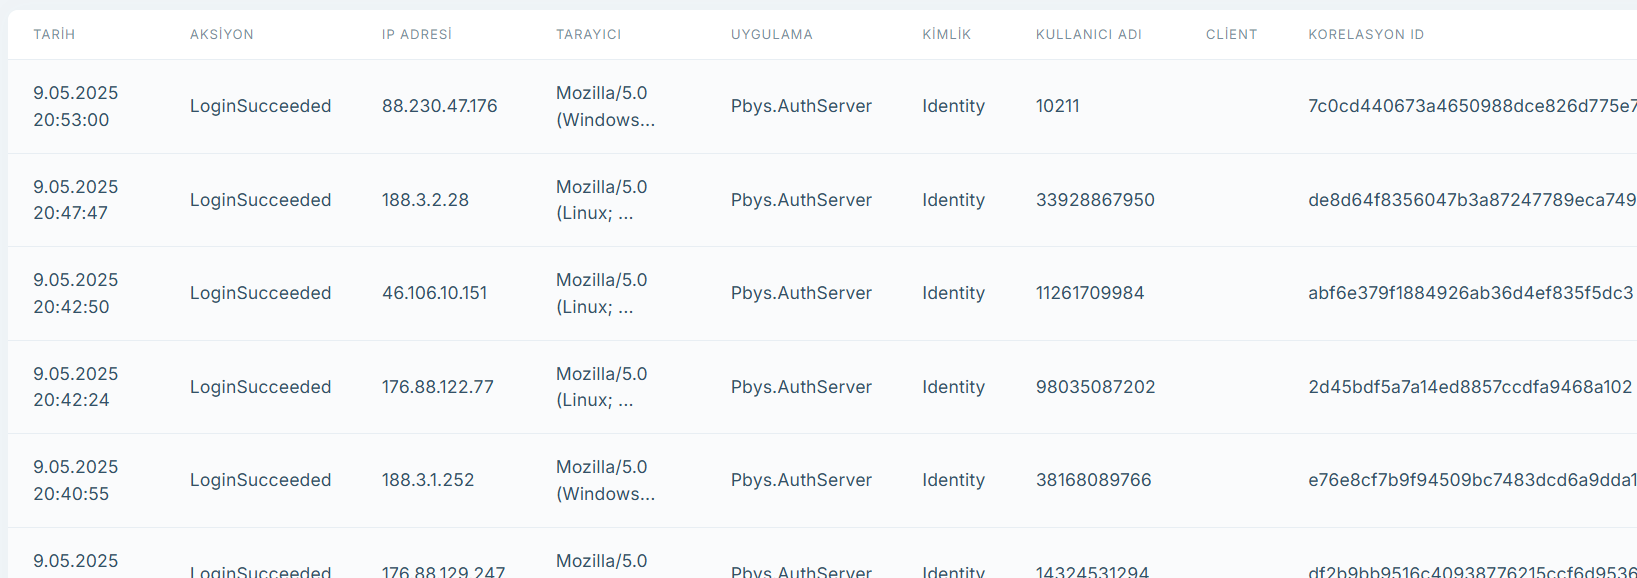Click the TARİH column header
The width and height of the screenshot is (1637, 578).
[x=54, y=34]
